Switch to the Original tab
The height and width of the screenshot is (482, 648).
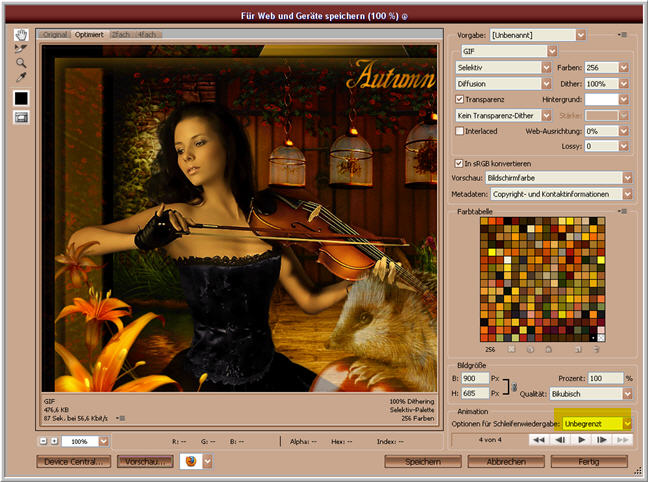coord(55,35)
